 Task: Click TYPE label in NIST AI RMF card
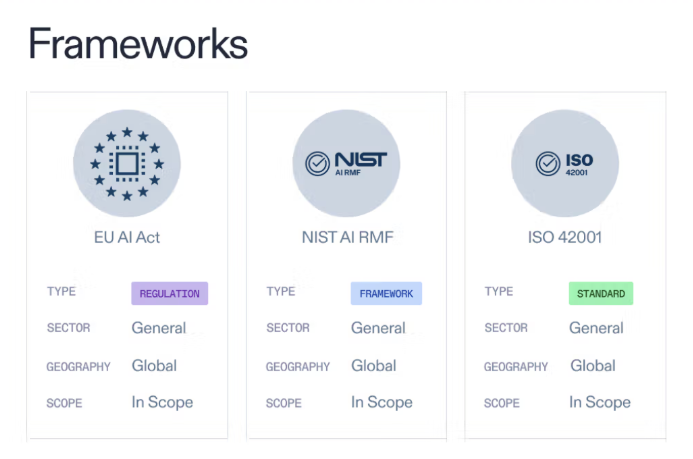coord(281,292)
